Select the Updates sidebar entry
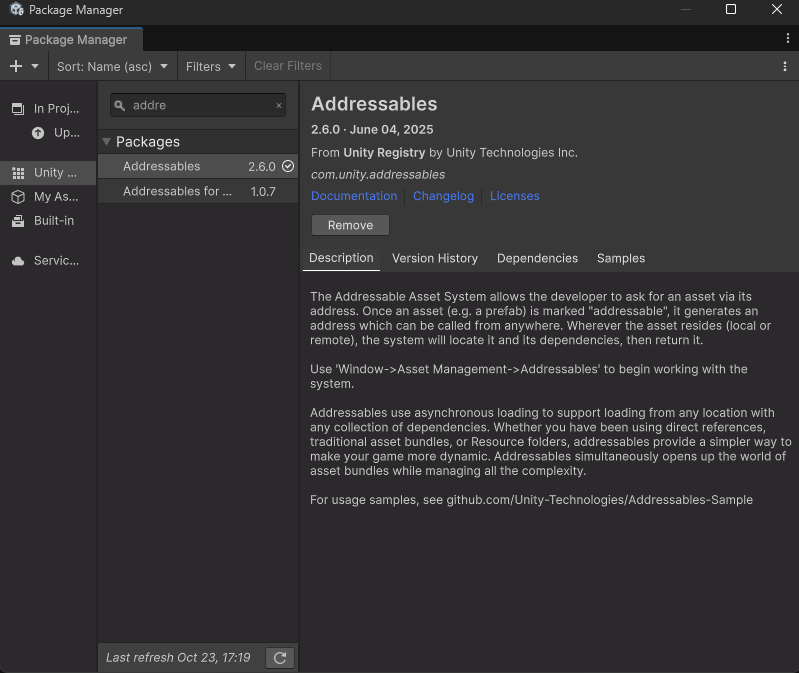 tap(48, 133)
